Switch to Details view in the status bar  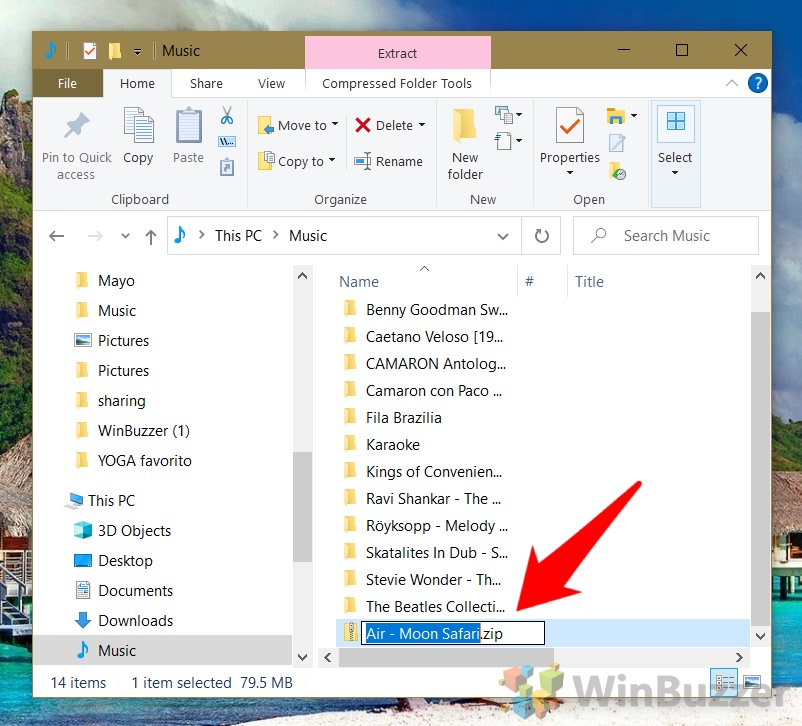[x=723, y=682]
